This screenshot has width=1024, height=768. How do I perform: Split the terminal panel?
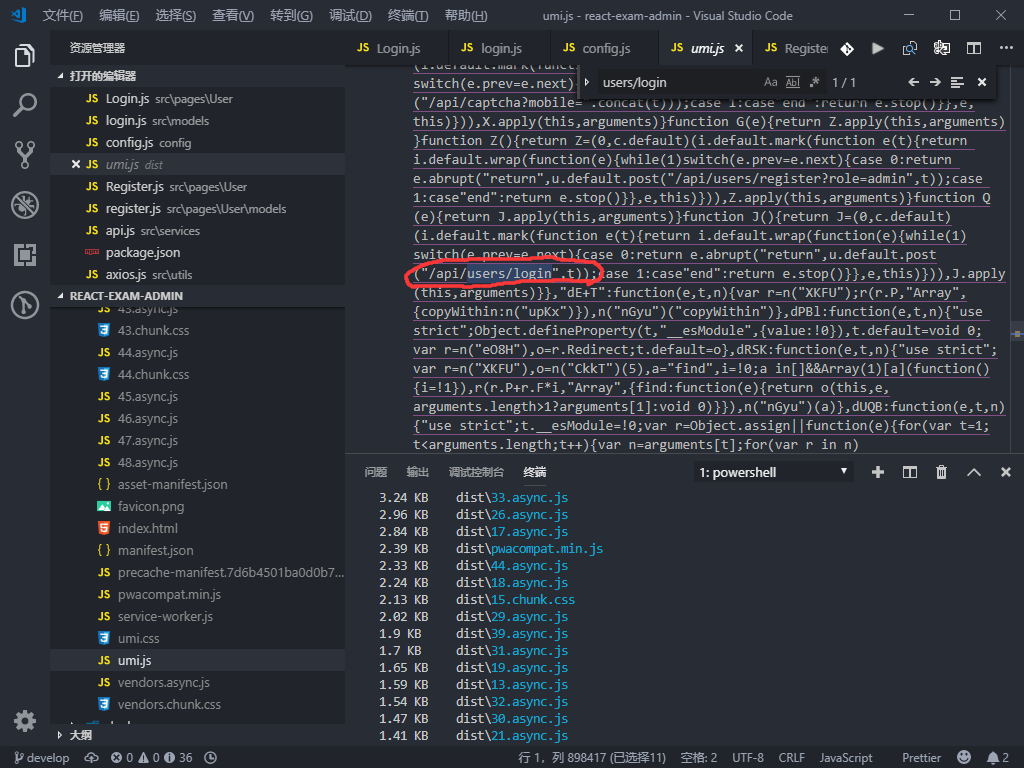point(910,472)
